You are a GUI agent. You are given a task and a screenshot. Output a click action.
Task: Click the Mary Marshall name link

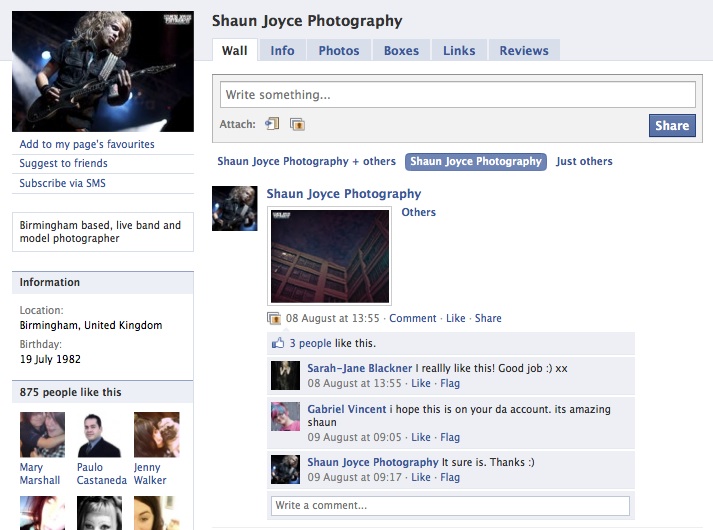pos(40,474)
